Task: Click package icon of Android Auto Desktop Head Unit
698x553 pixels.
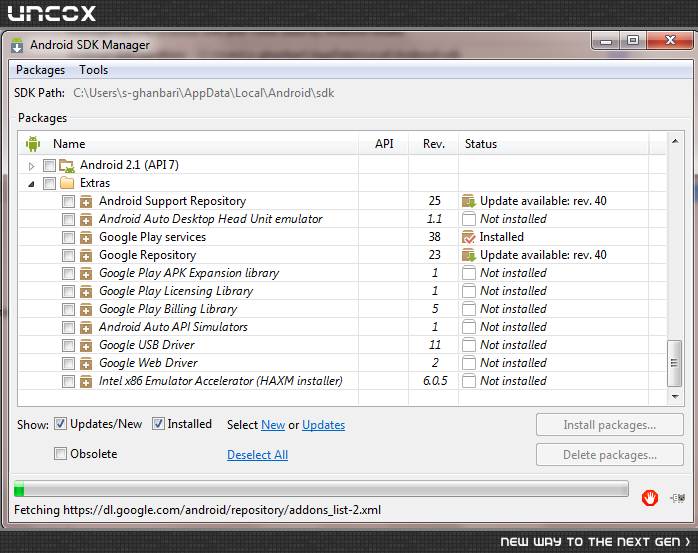Action: tap(86, 220)
